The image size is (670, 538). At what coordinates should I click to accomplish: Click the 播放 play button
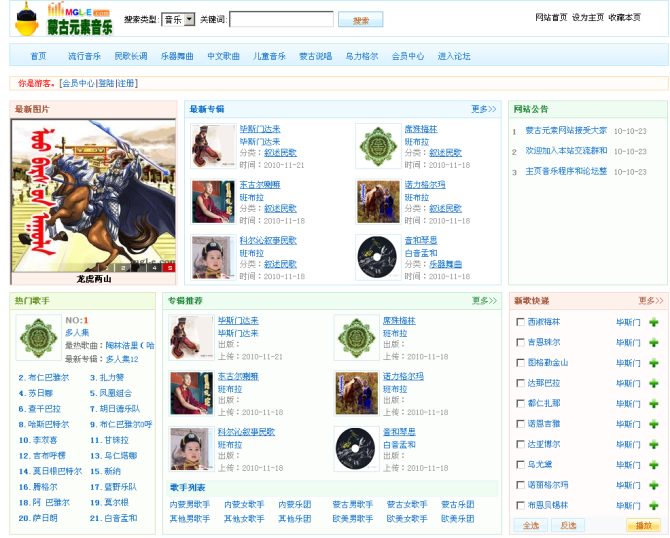(x=643, y=525)
